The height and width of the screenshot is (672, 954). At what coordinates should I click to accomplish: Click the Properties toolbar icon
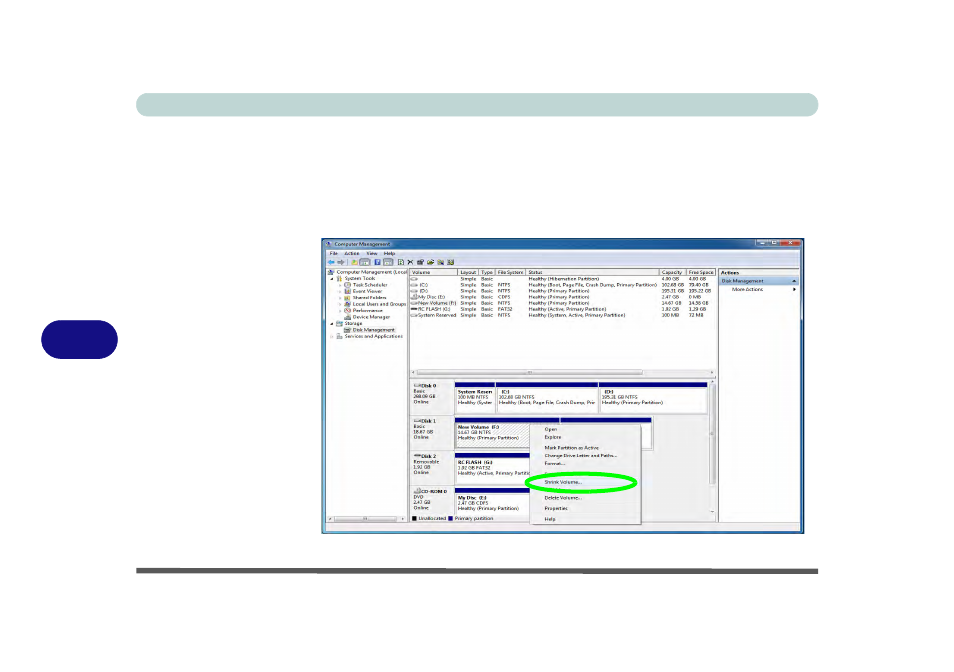(x=420, y=262)
